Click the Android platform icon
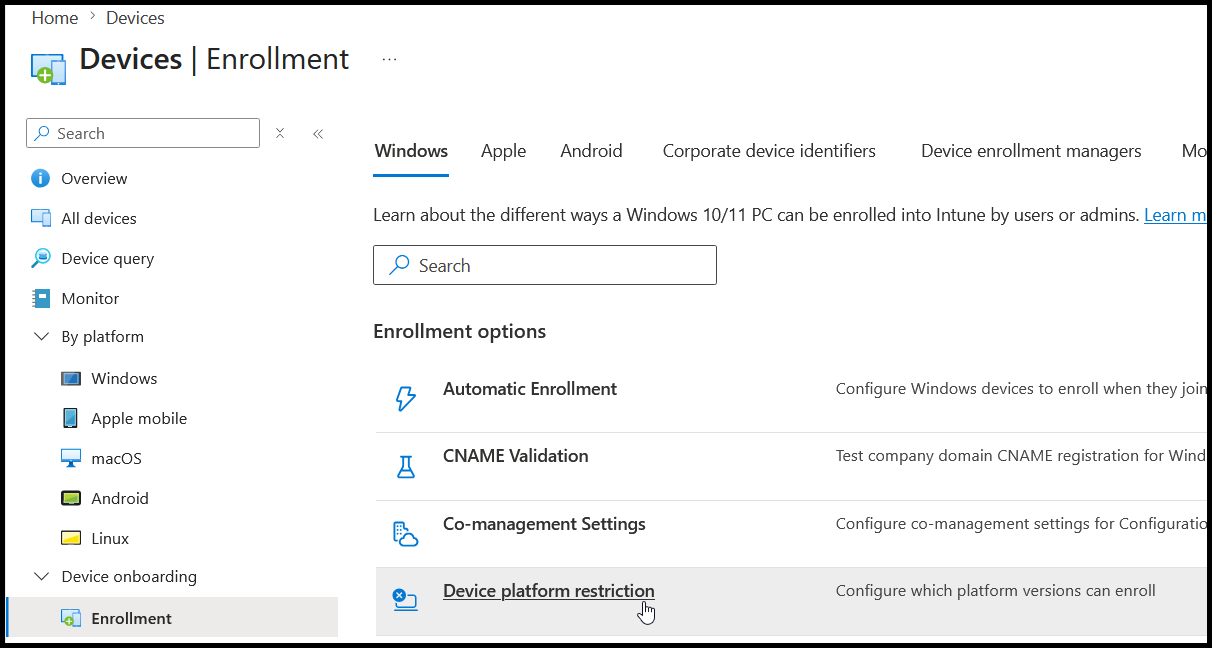The width and height of the screenshot is (1212, 648). (x=70, y=498)
